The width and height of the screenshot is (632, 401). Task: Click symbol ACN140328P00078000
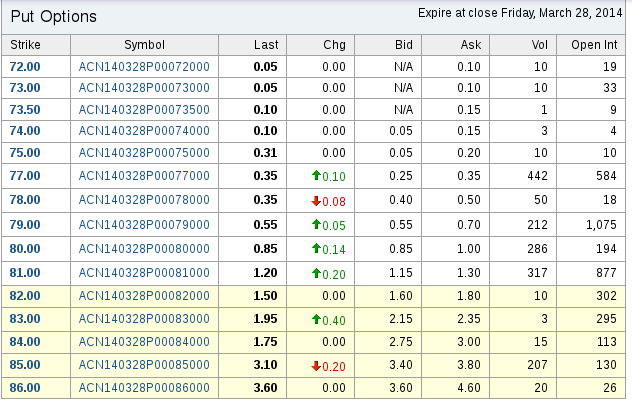[x=144, y=200]
